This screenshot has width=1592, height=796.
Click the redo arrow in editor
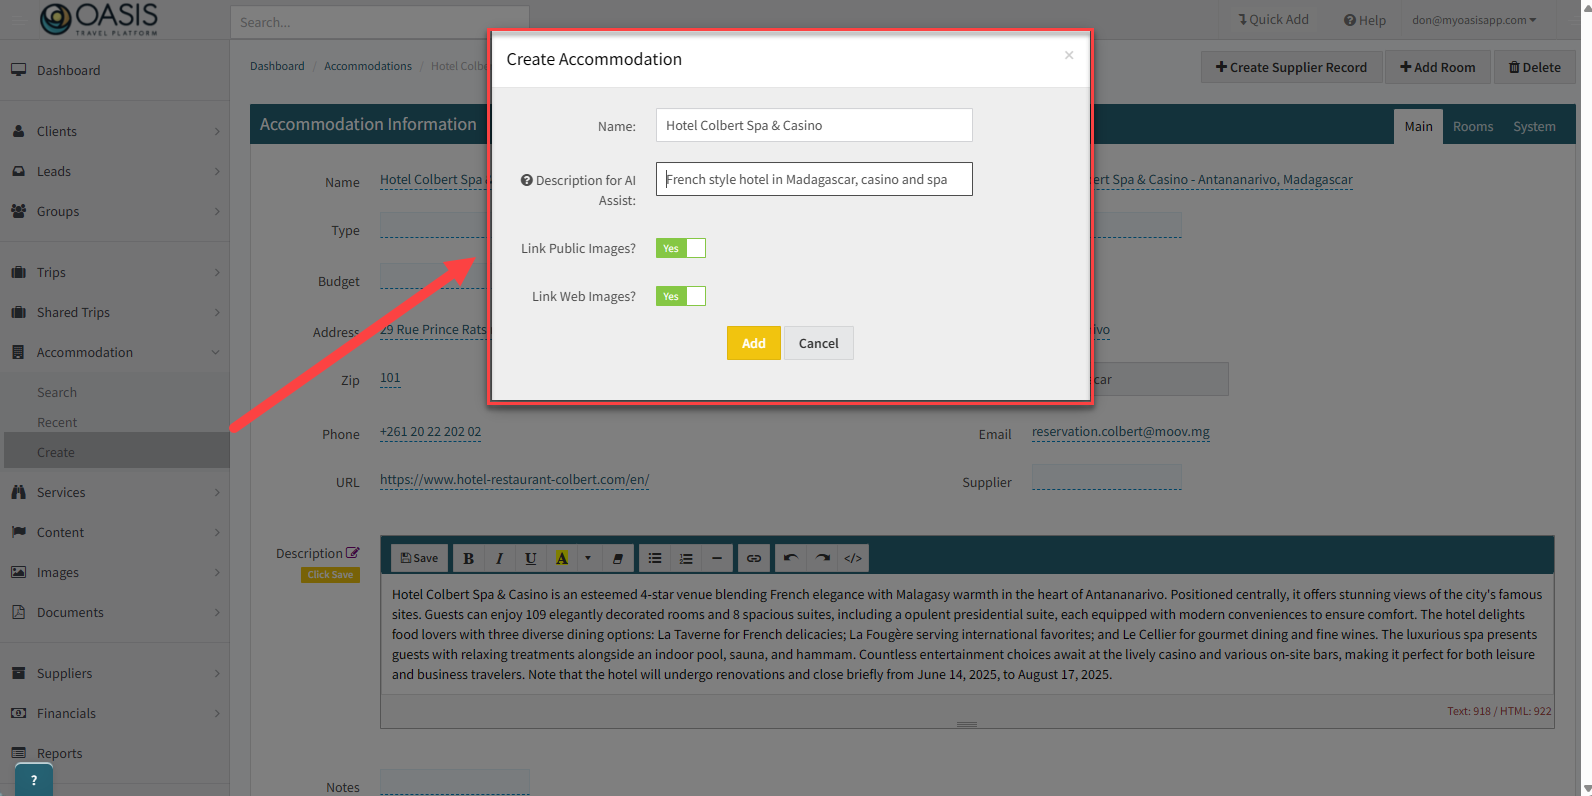click(x=822, y=558)
